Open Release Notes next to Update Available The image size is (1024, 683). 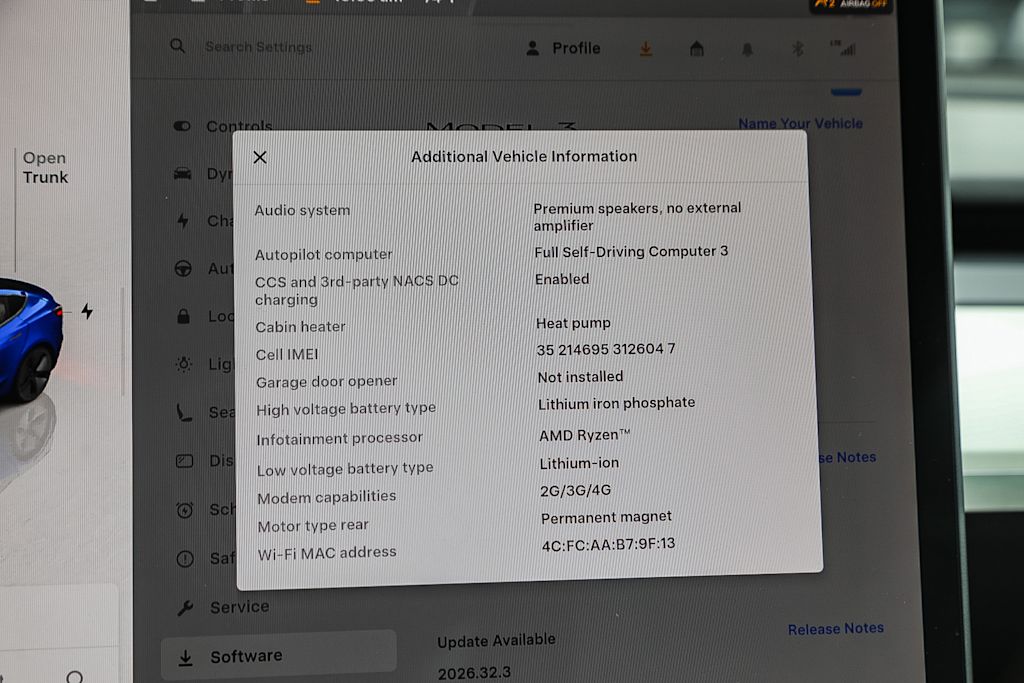[835, 629]
